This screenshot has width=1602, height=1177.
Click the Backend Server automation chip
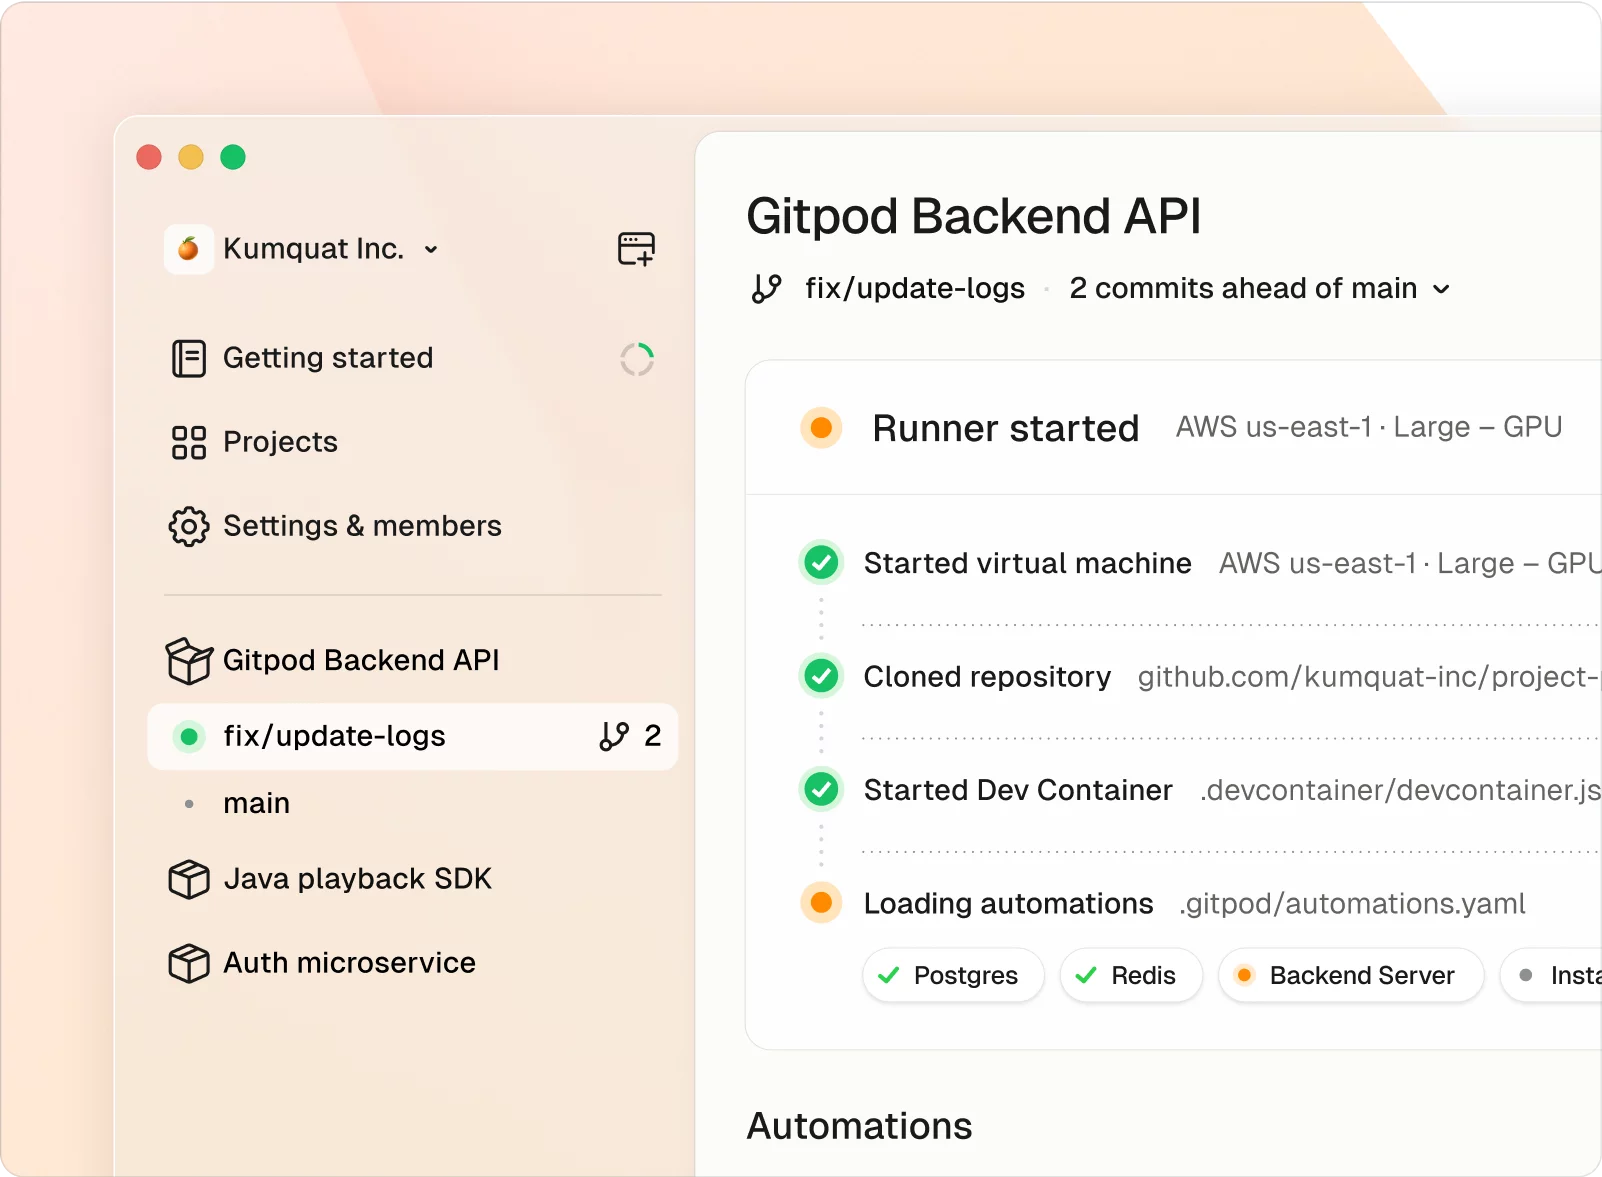click(x=1350, y=975)
